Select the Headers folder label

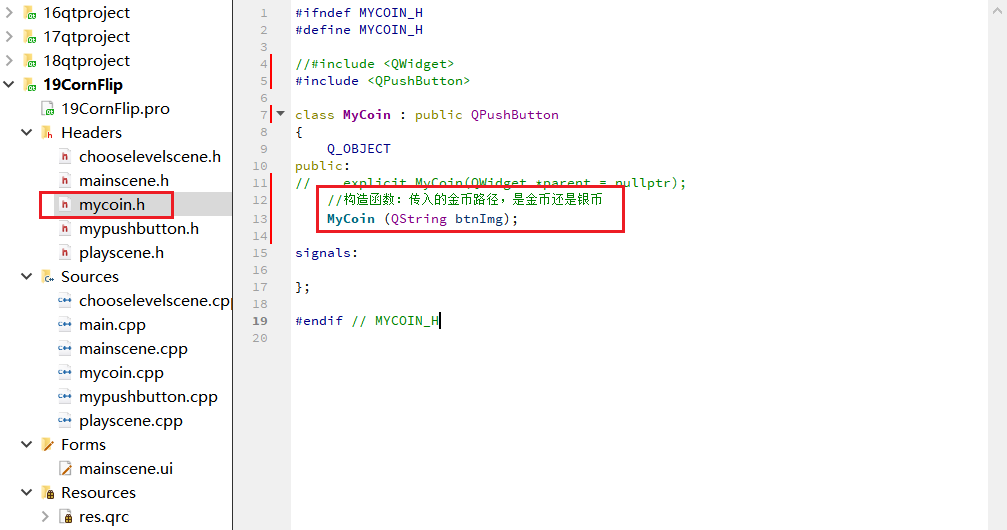click(x=91, y=132)
